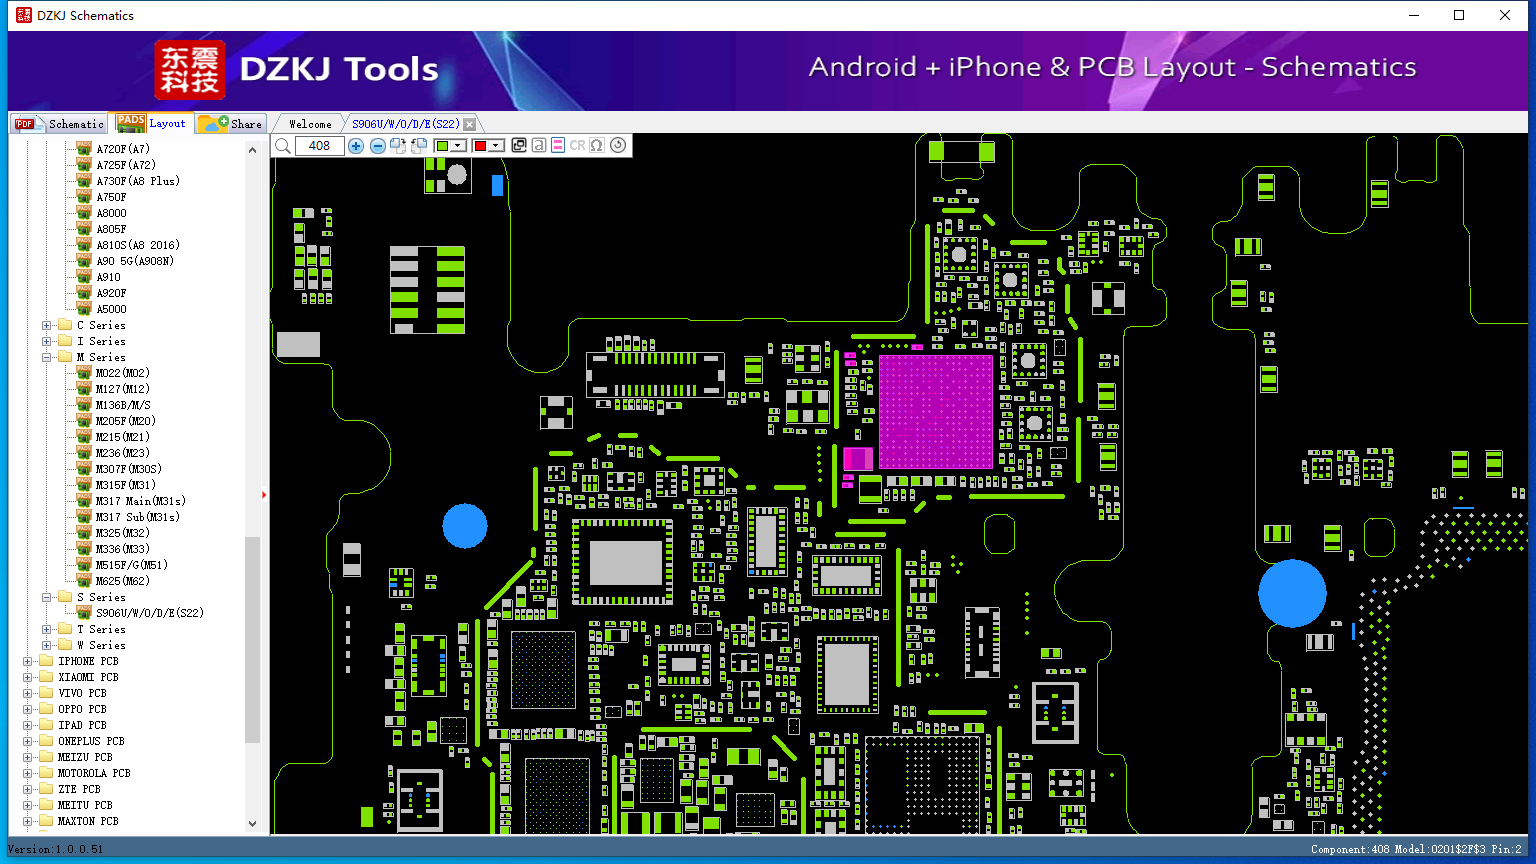
Task: Click the PADS icon beside A730F(A8 Plus)
Action: click(84, 181)
